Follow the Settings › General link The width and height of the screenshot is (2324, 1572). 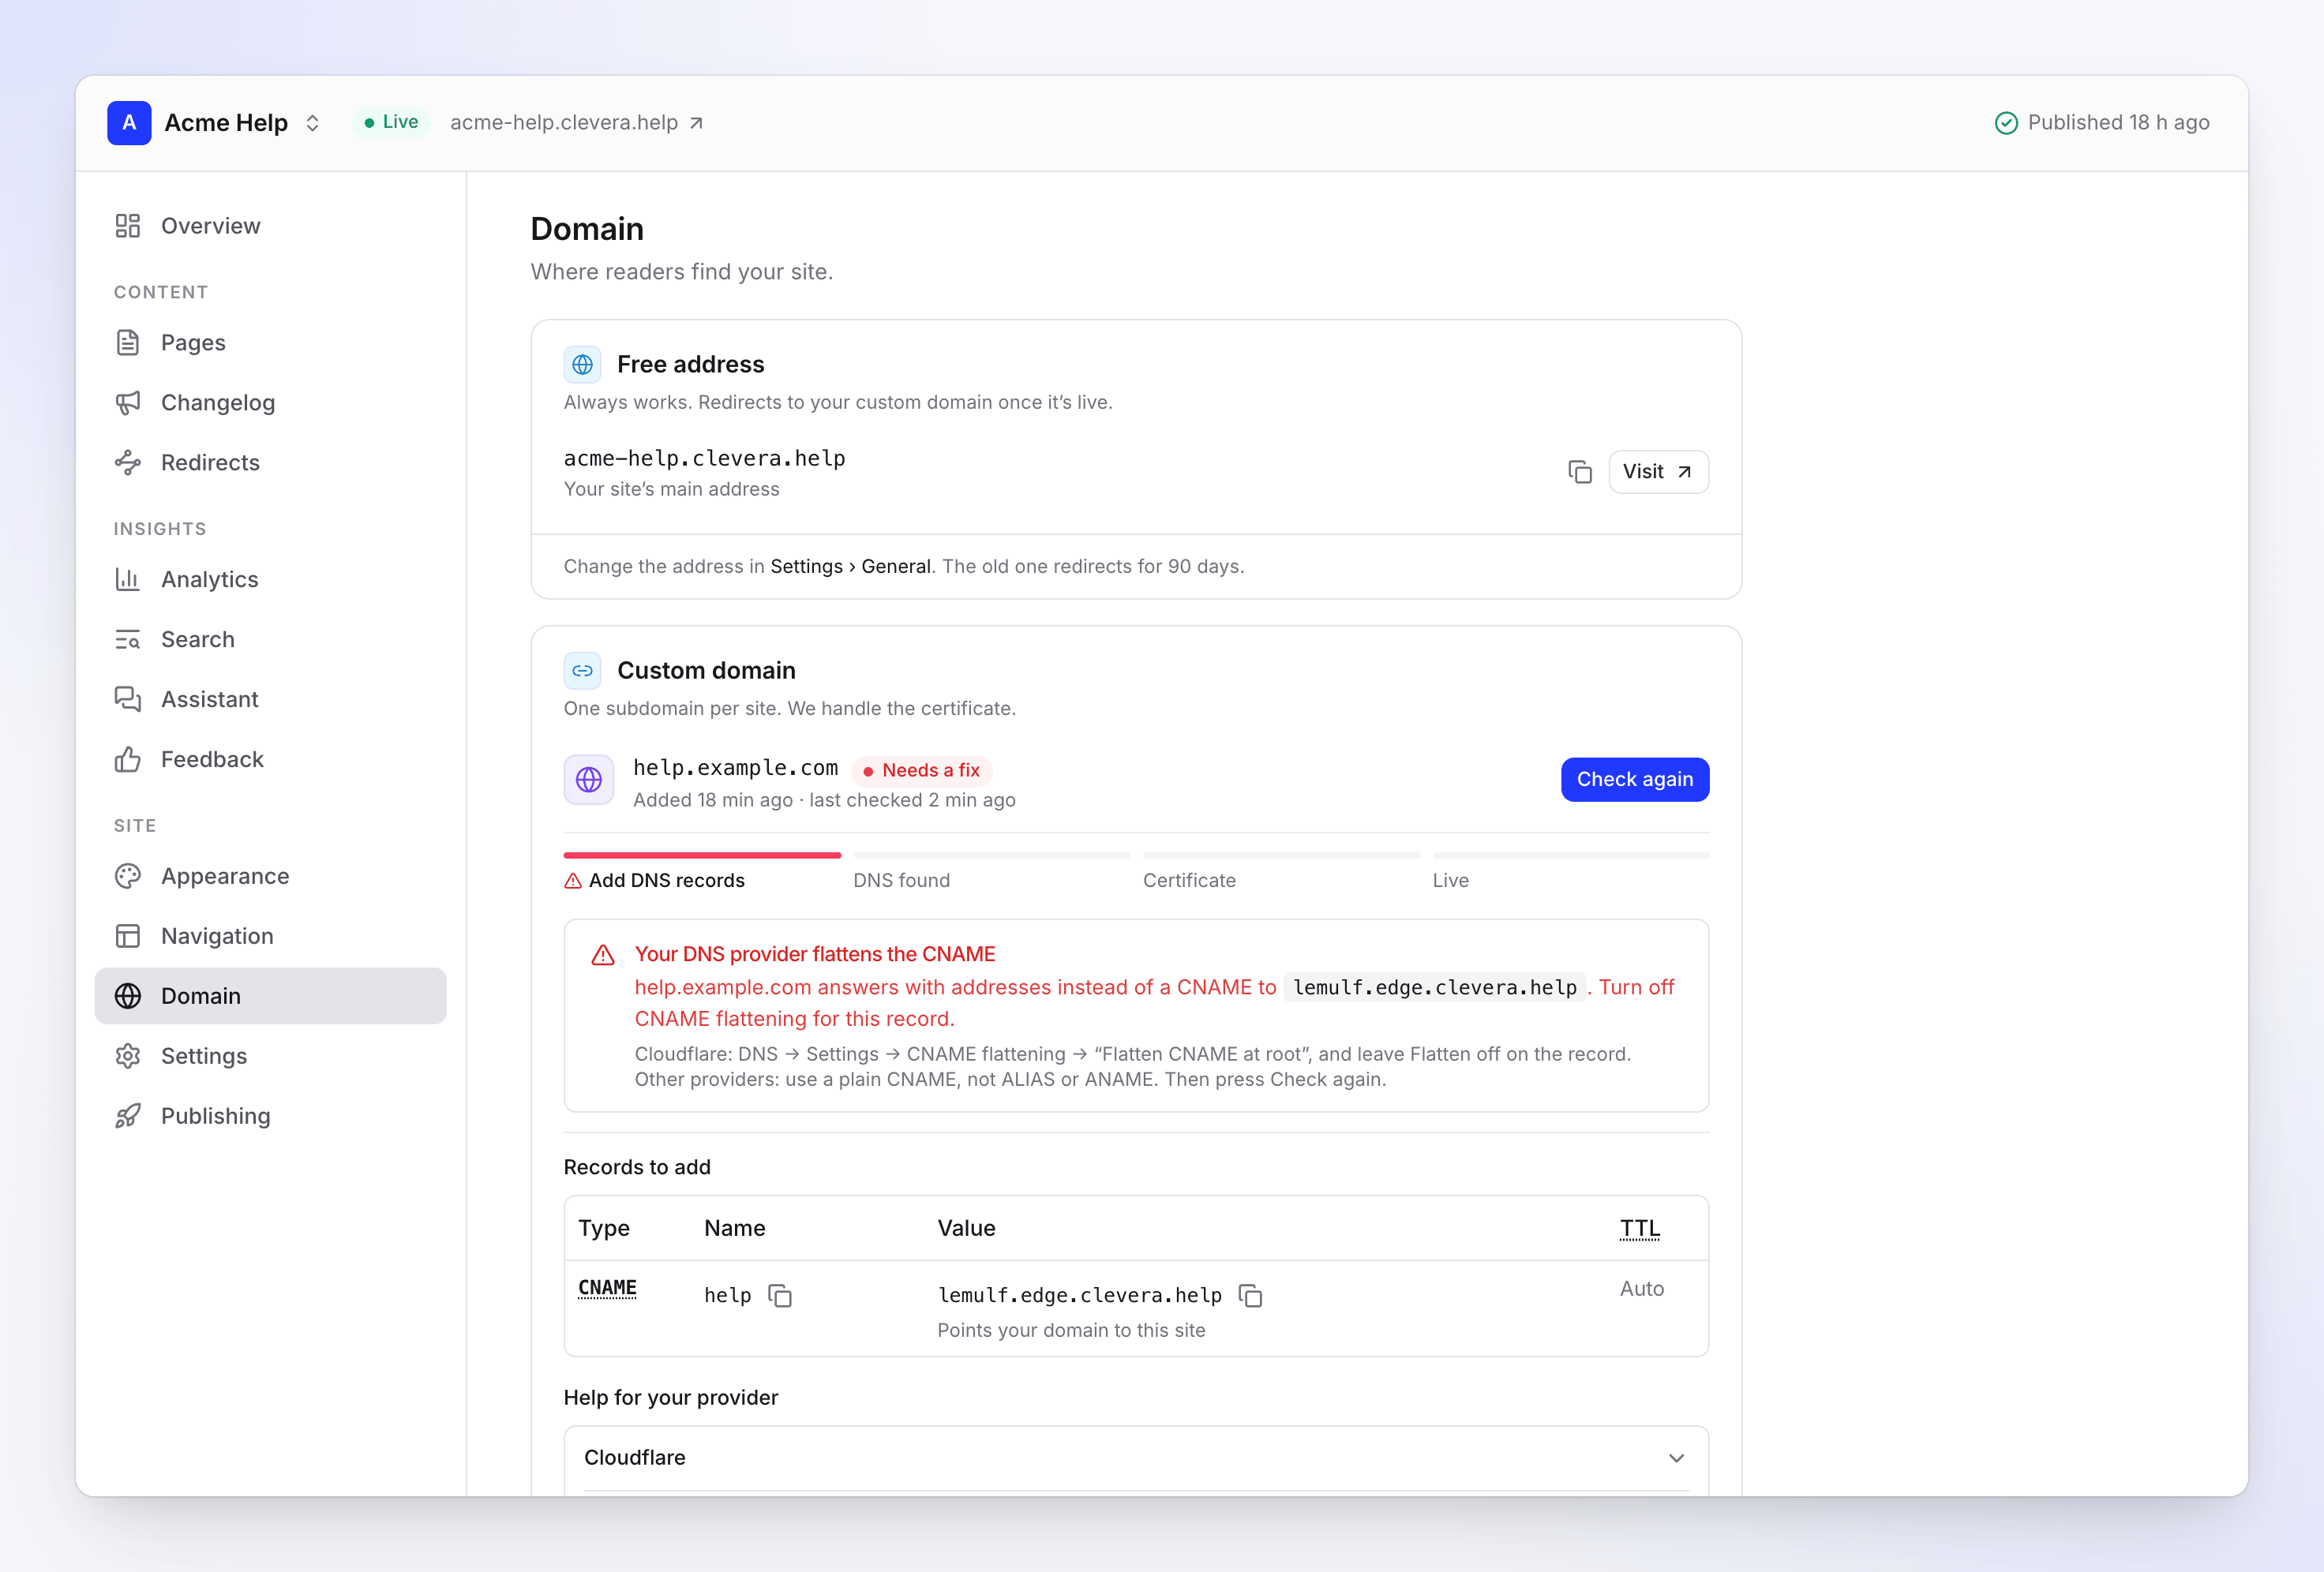pyautogui.click(x=850, y=567)
